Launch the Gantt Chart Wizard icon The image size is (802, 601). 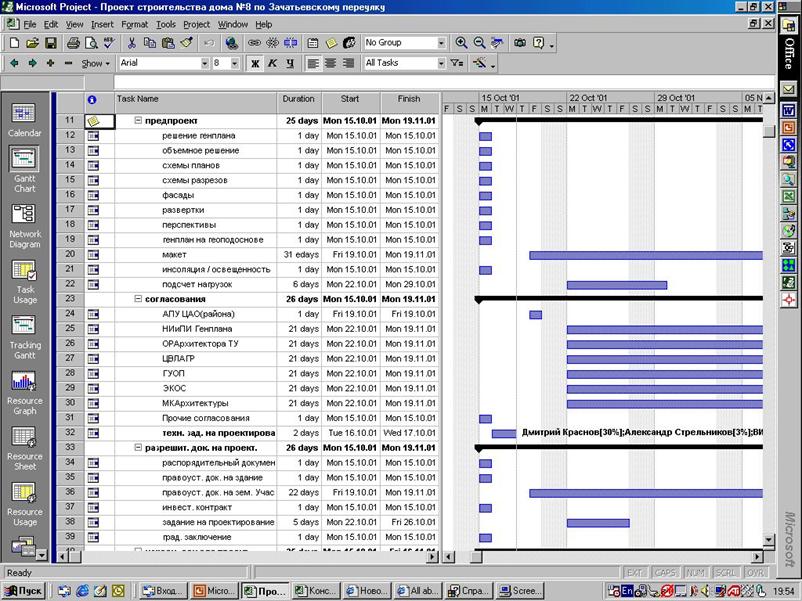480,63
